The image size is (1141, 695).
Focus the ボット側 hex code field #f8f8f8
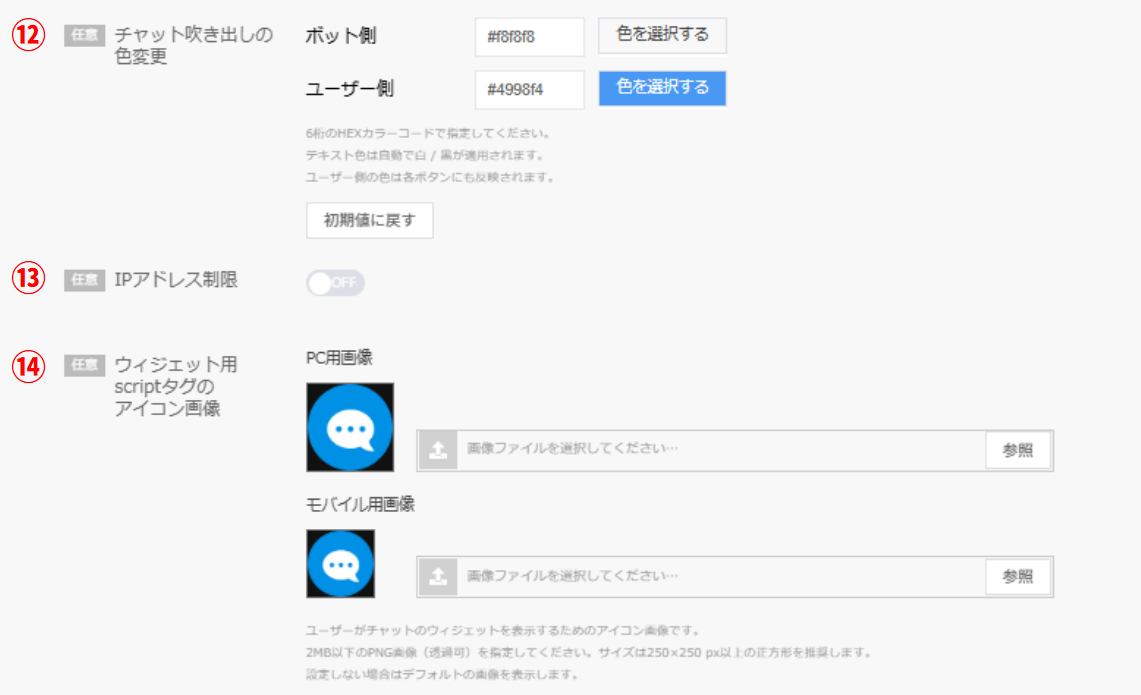[x=529, y=37]
